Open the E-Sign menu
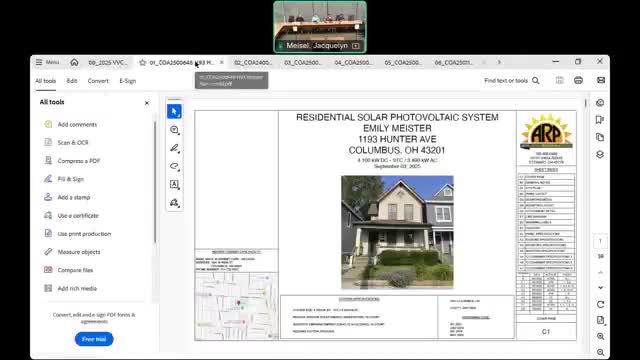This screenshot has height=360, width=640. 128,81
